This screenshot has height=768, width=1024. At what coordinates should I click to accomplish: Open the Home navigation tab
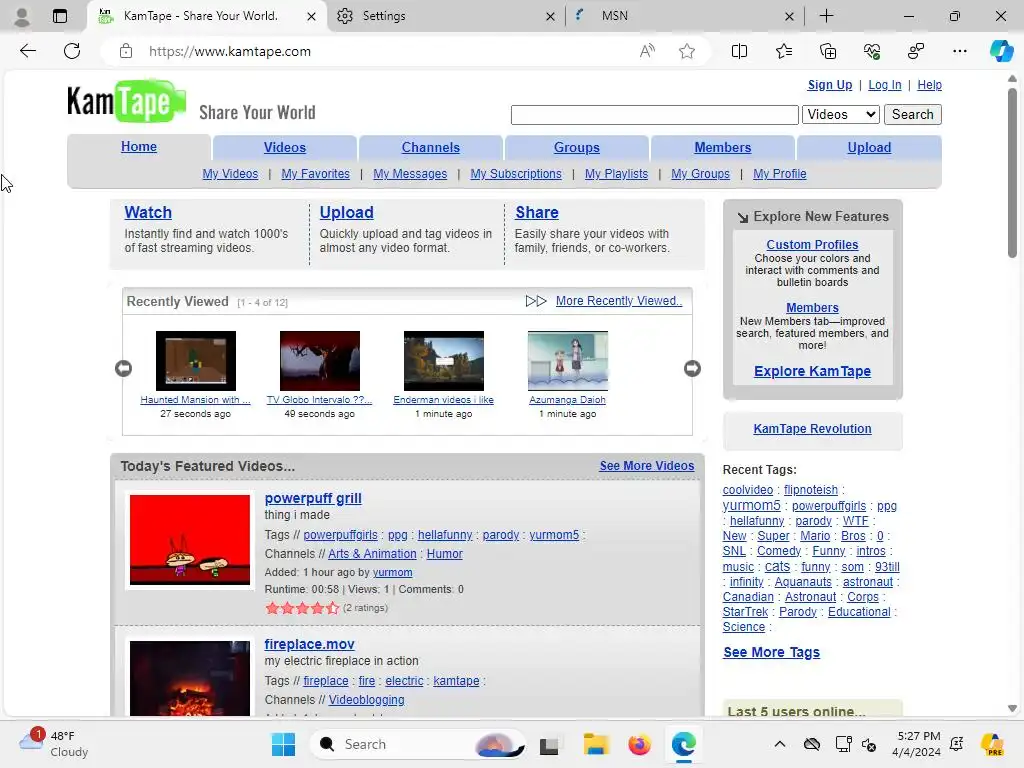tap(138, 147)
